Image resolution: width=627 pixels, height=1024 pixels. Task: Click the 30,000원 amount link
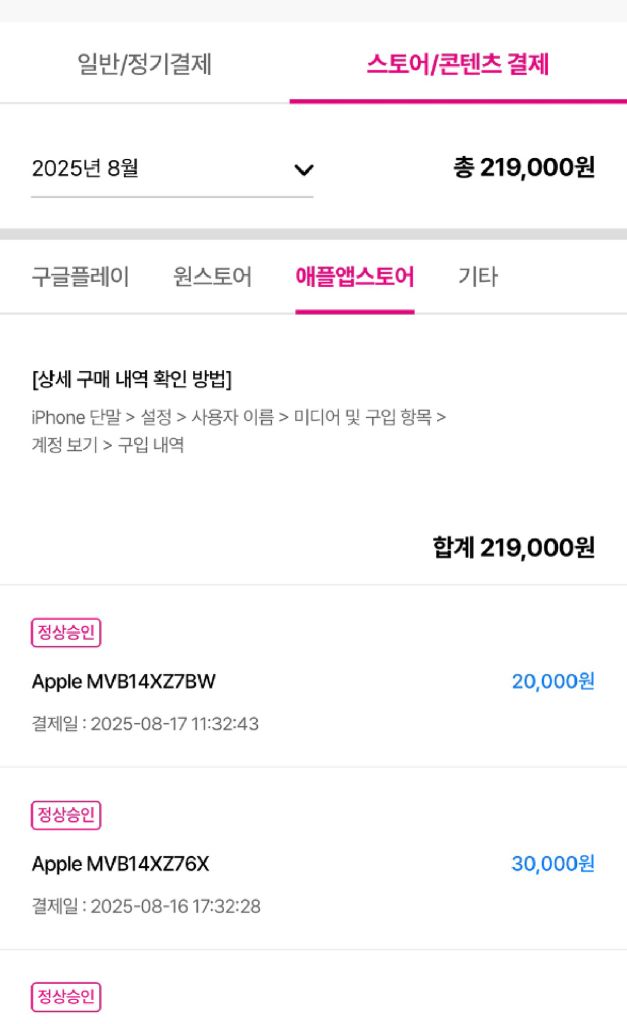pos(553,863)
